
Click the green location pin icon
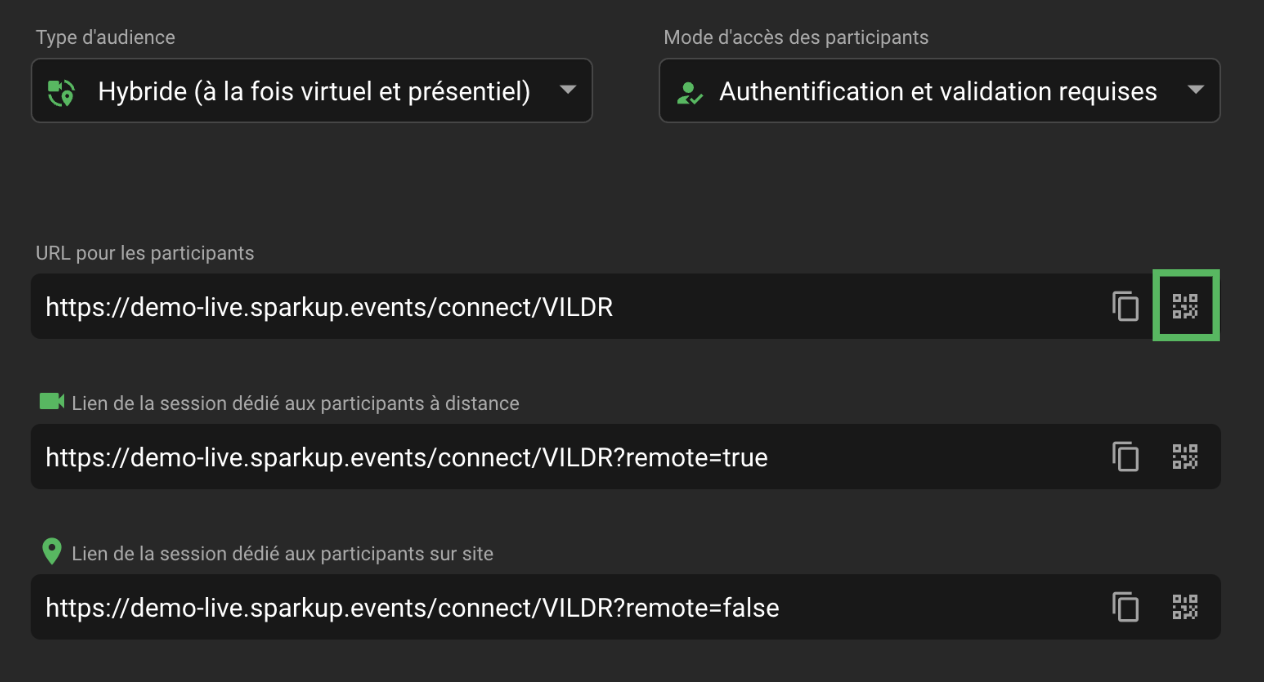coord(52,552)
